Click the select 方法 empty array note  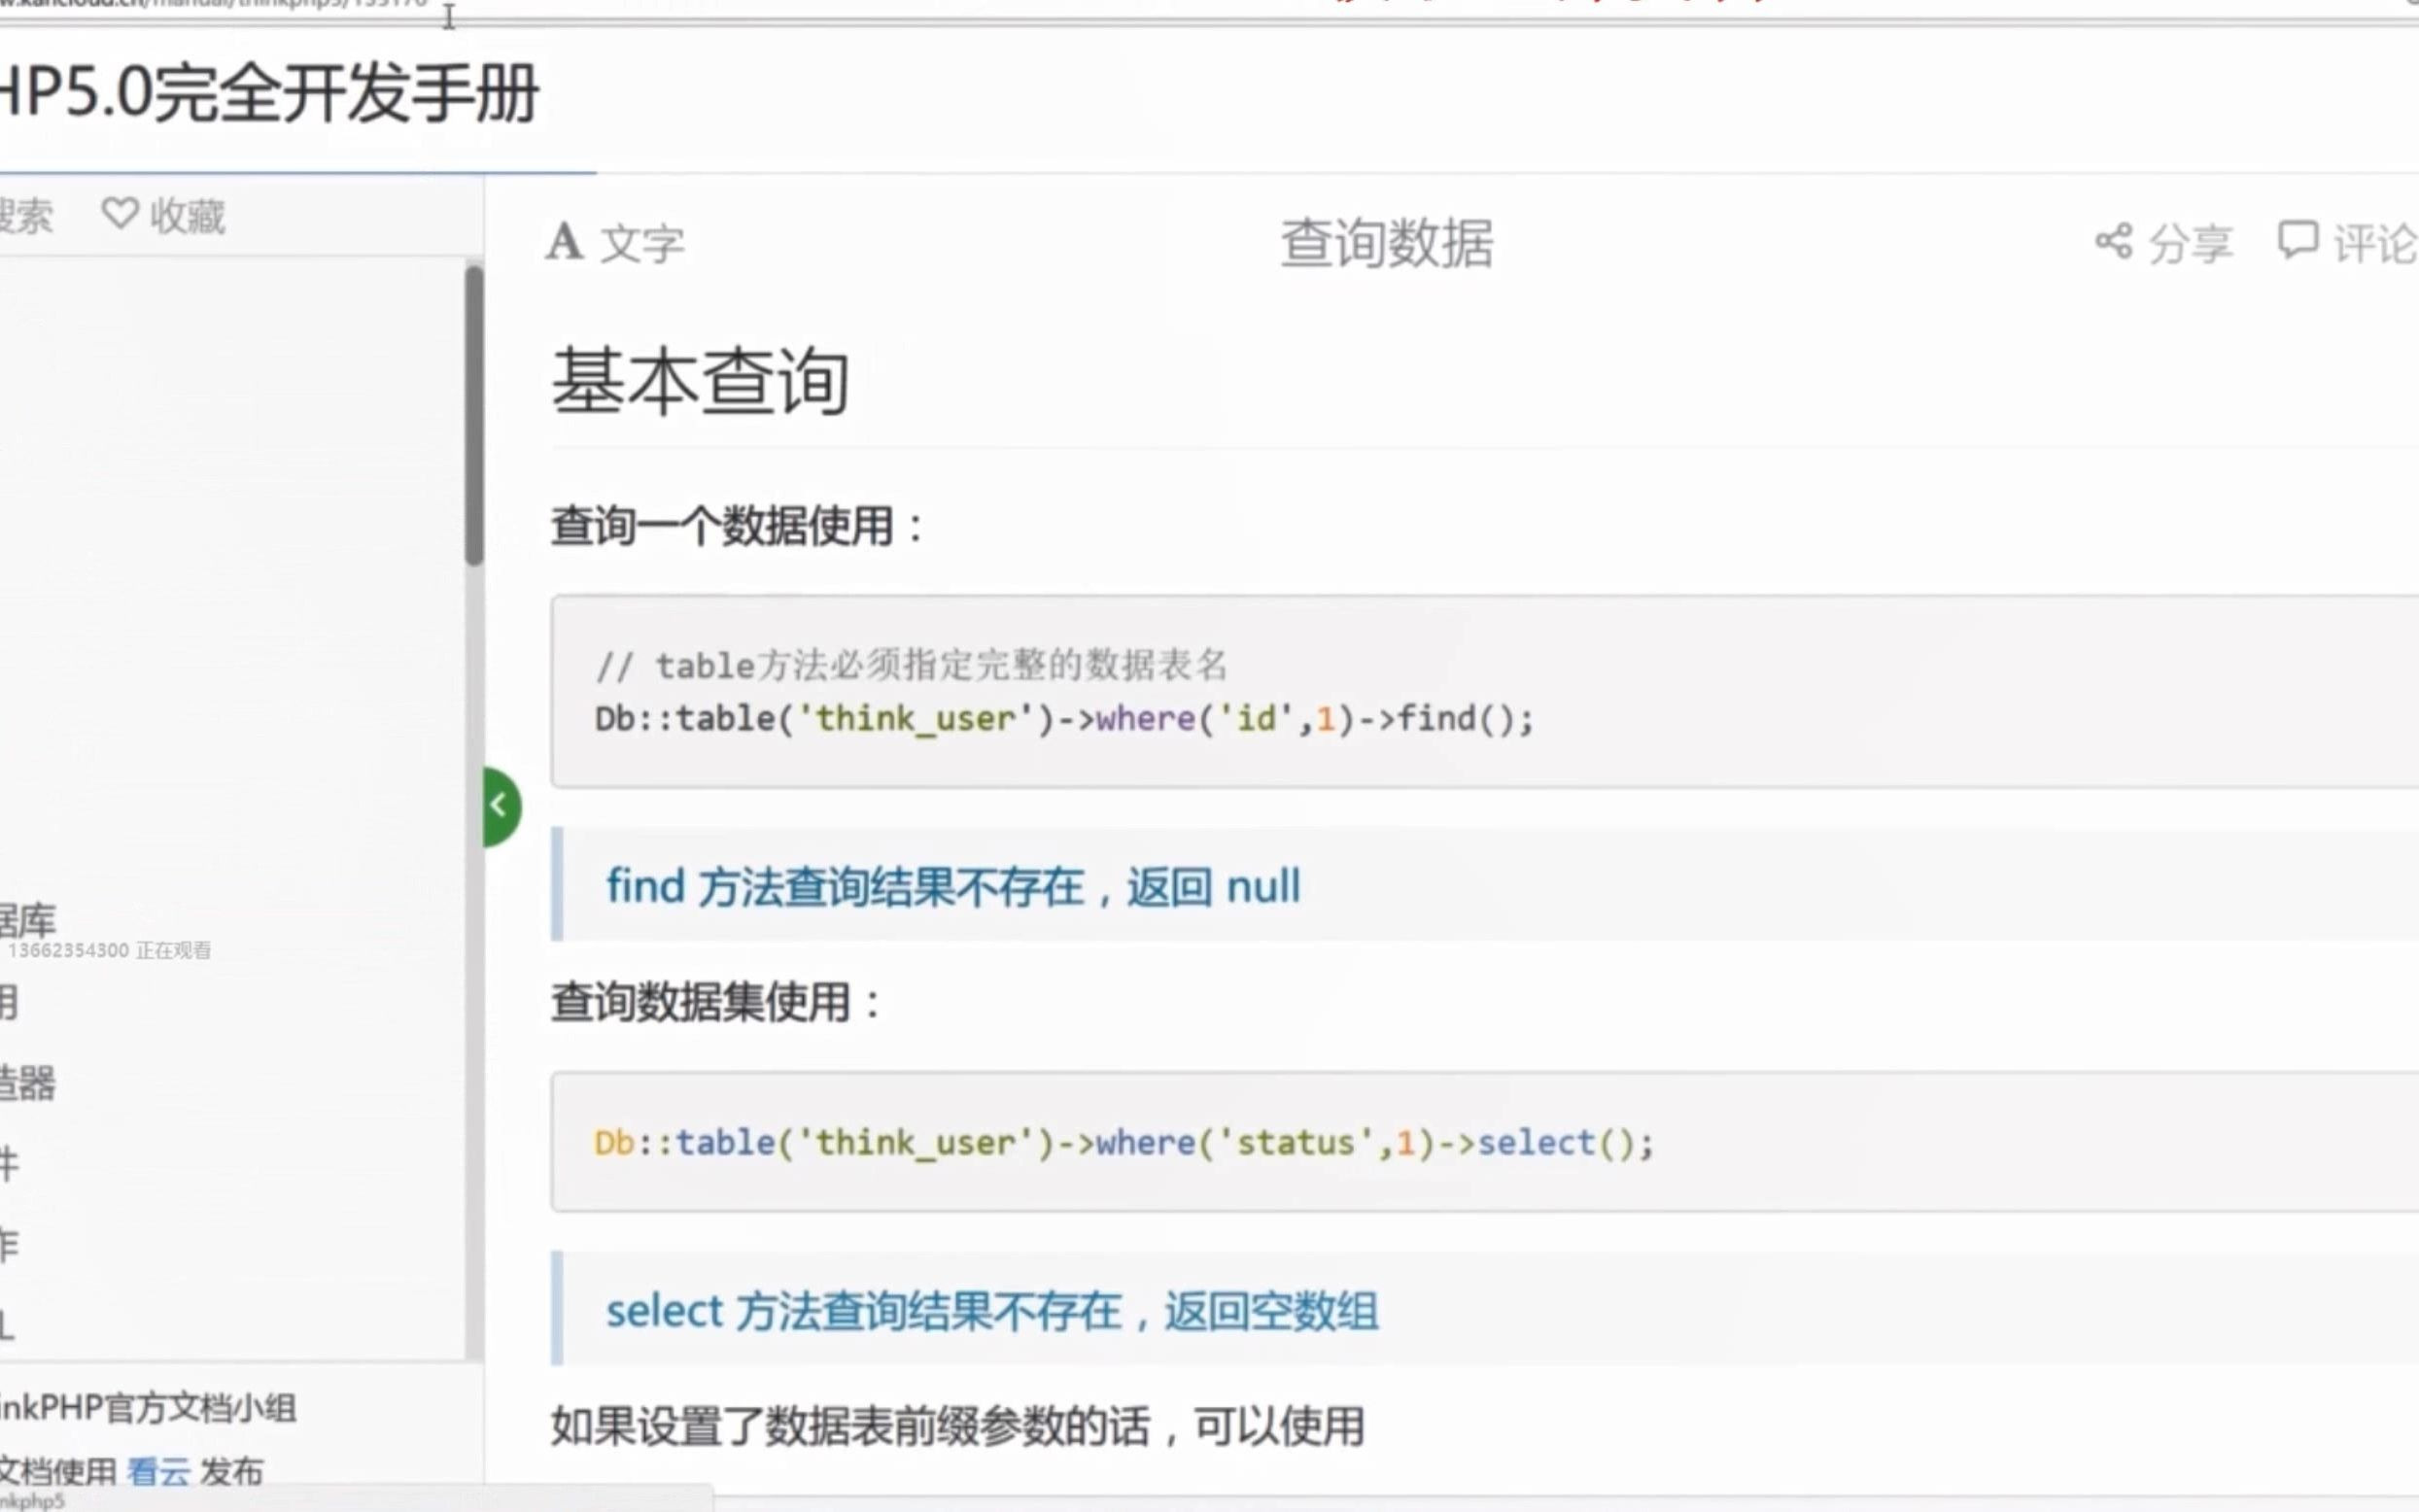click(x=992, y=1310)
